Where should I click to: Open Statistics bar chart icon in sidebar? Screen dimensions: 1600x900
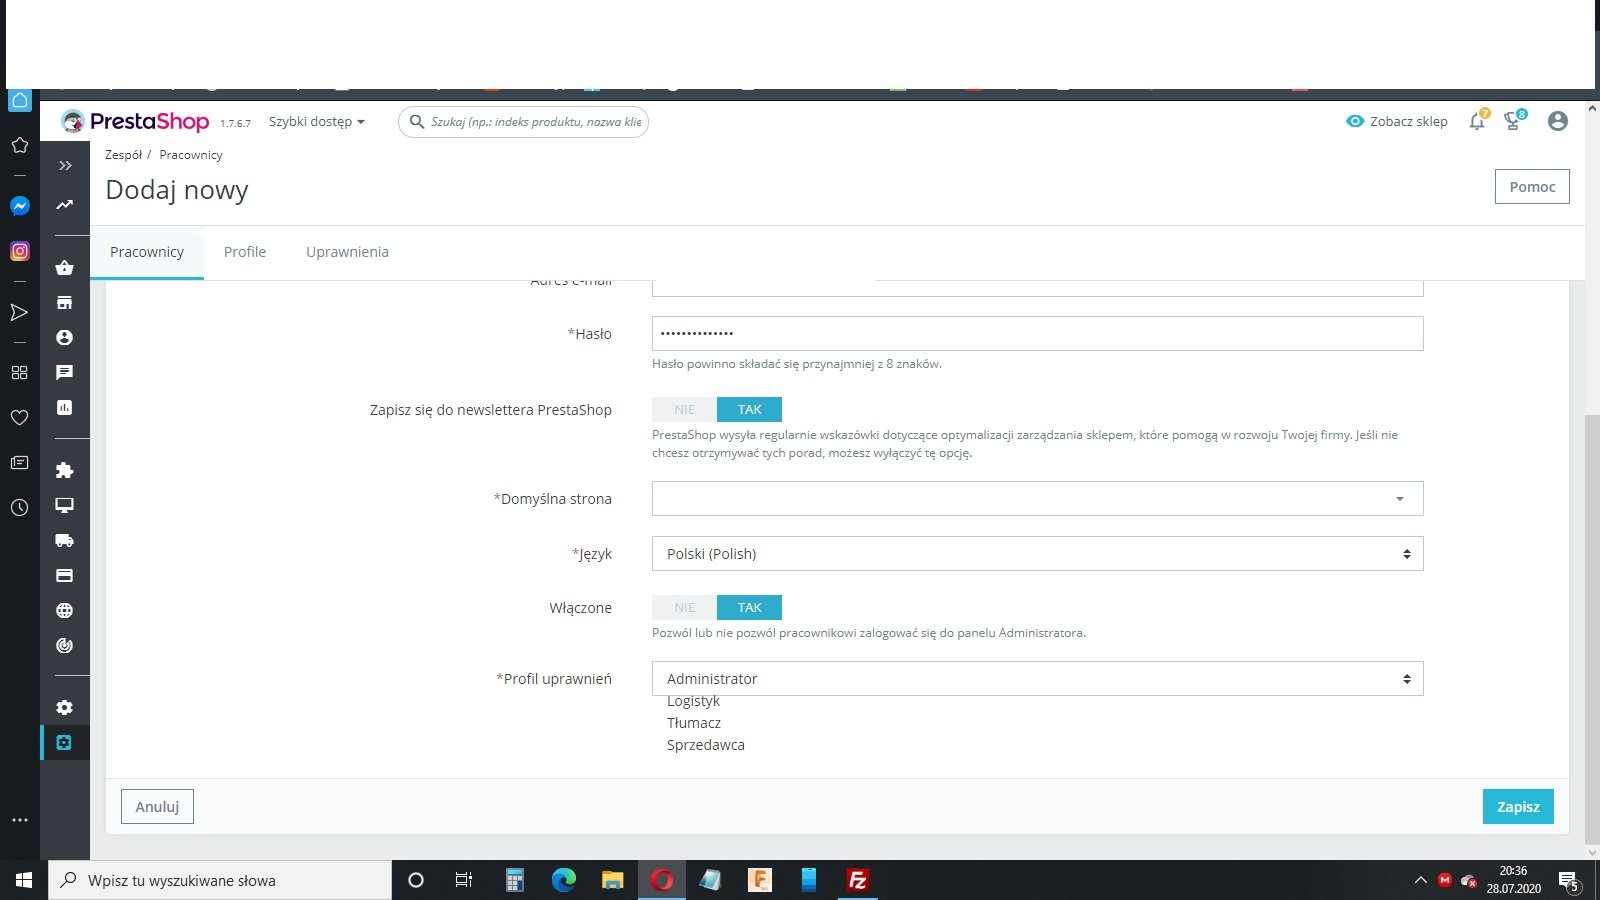pyautogui.click(x=65, y=407)
